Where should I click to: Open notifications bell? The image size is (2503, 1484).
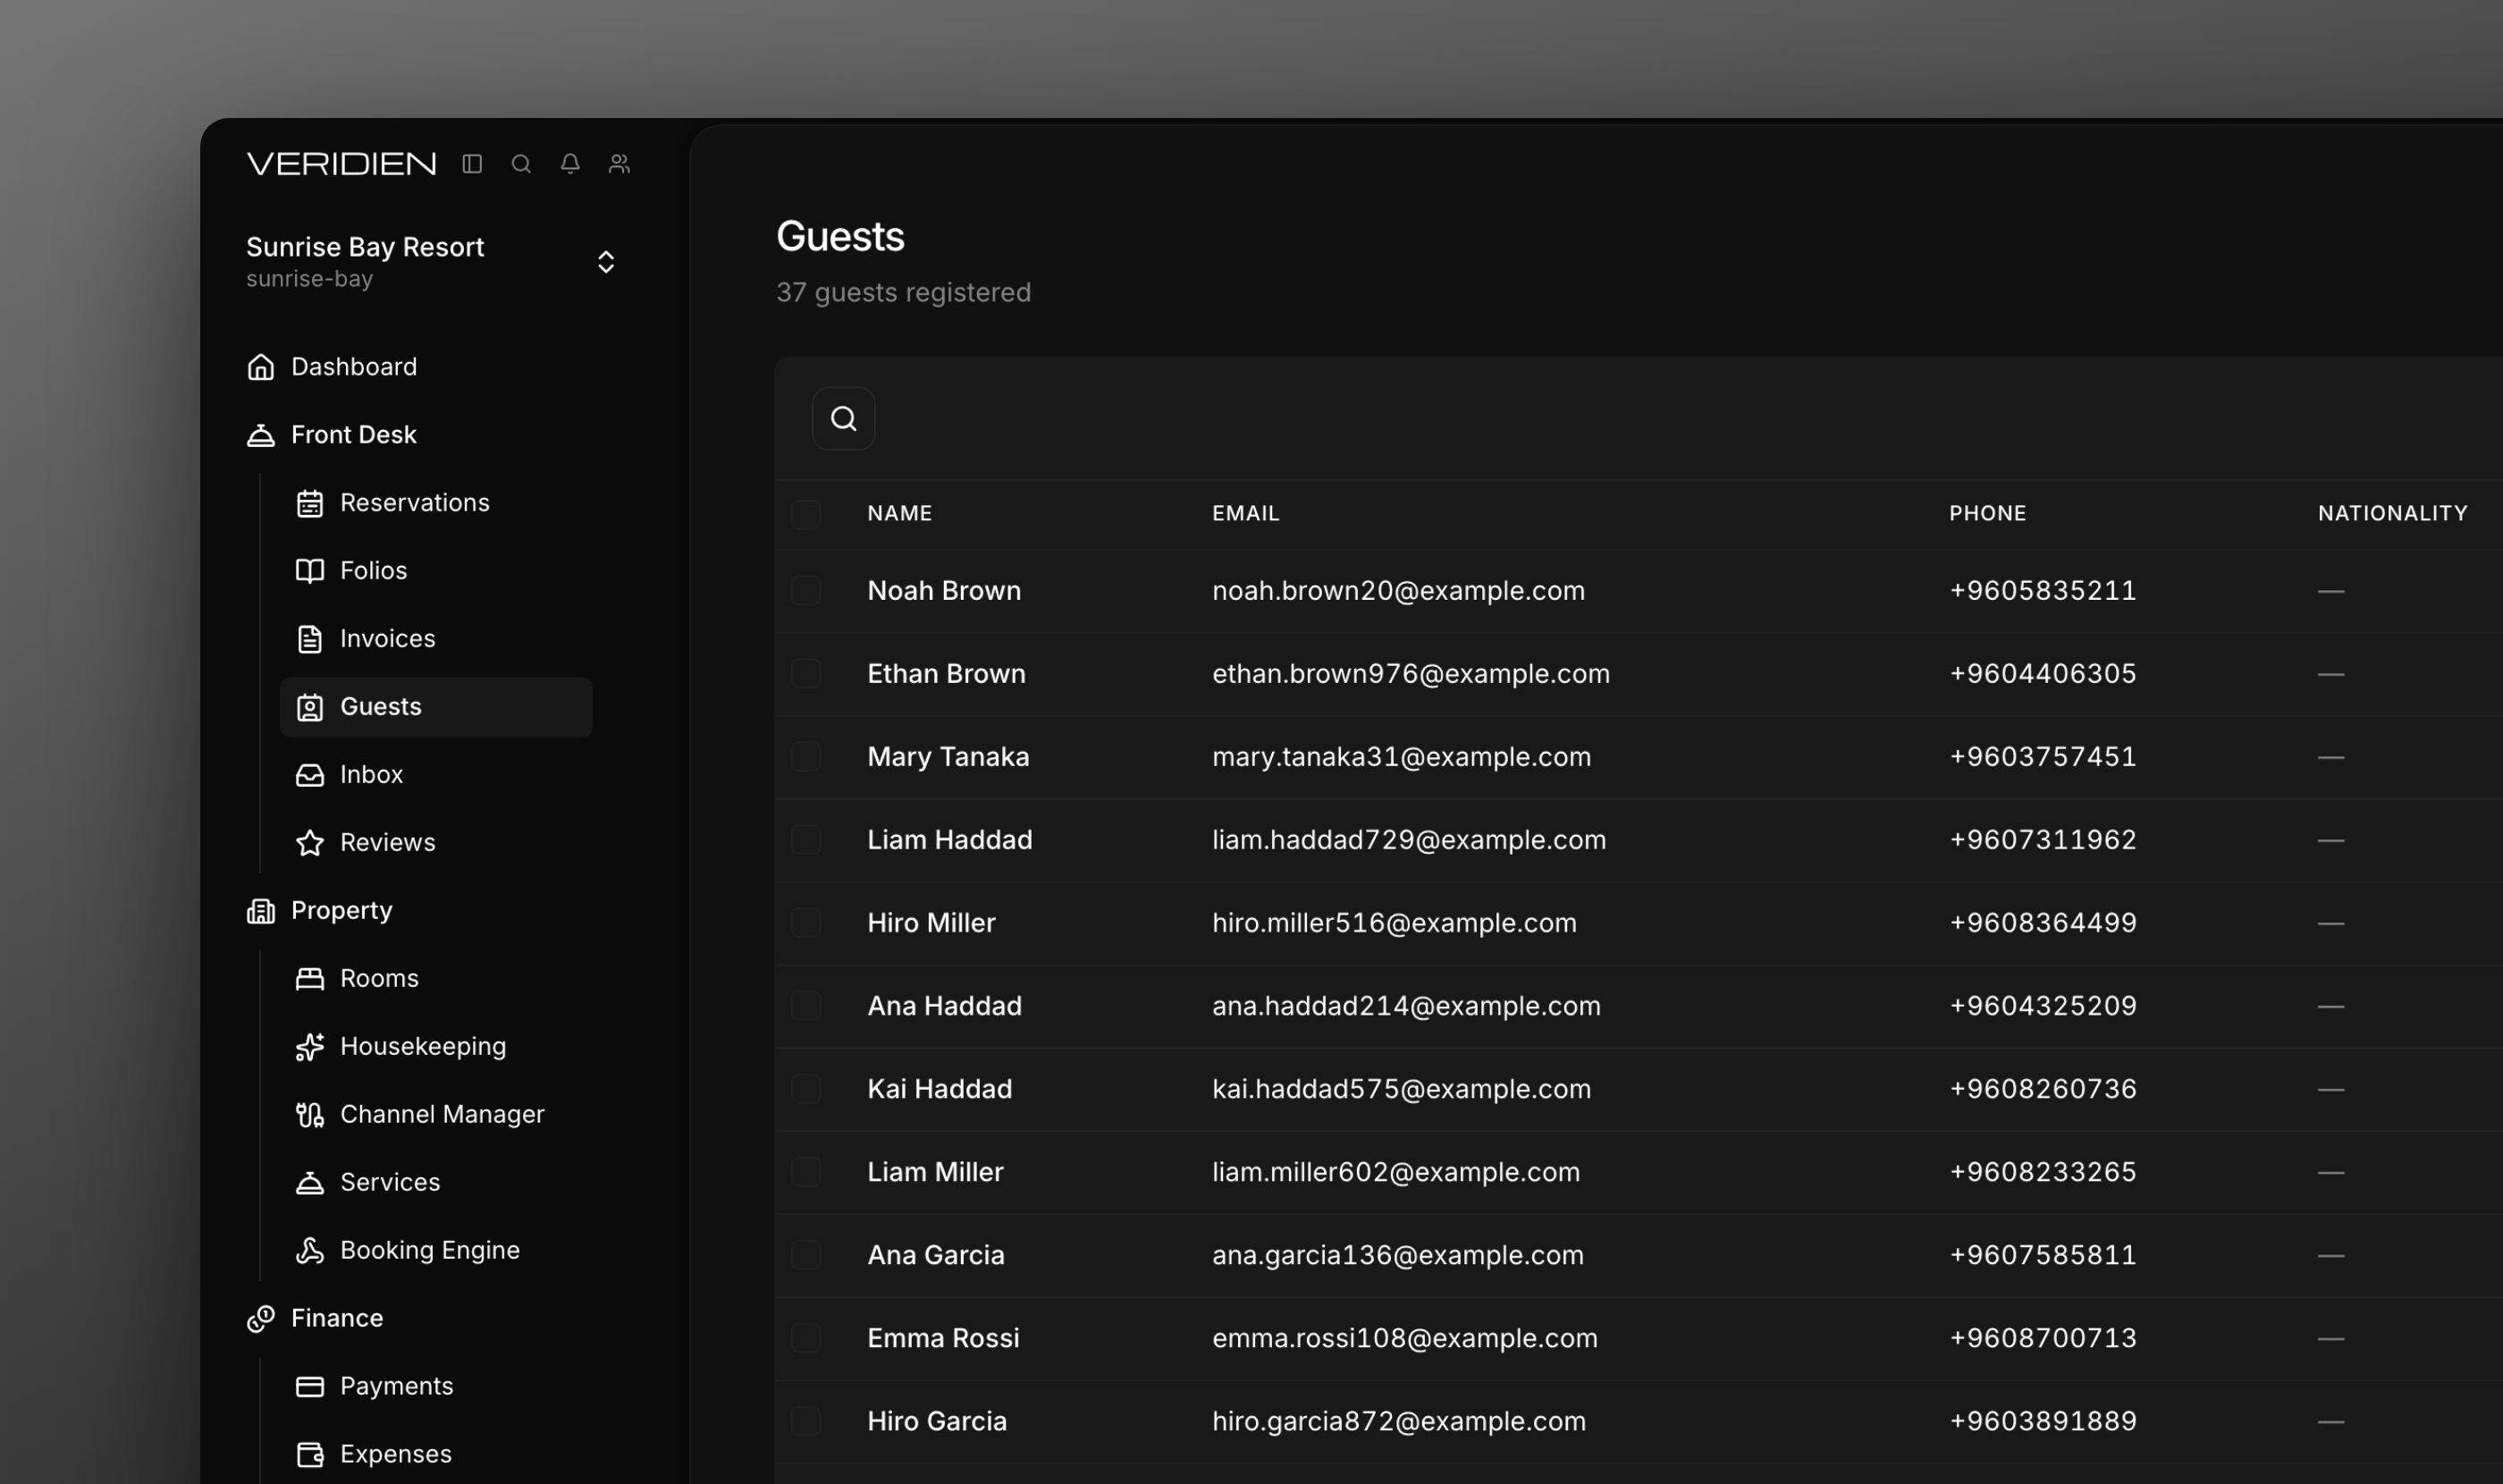[x=570, y=163]
